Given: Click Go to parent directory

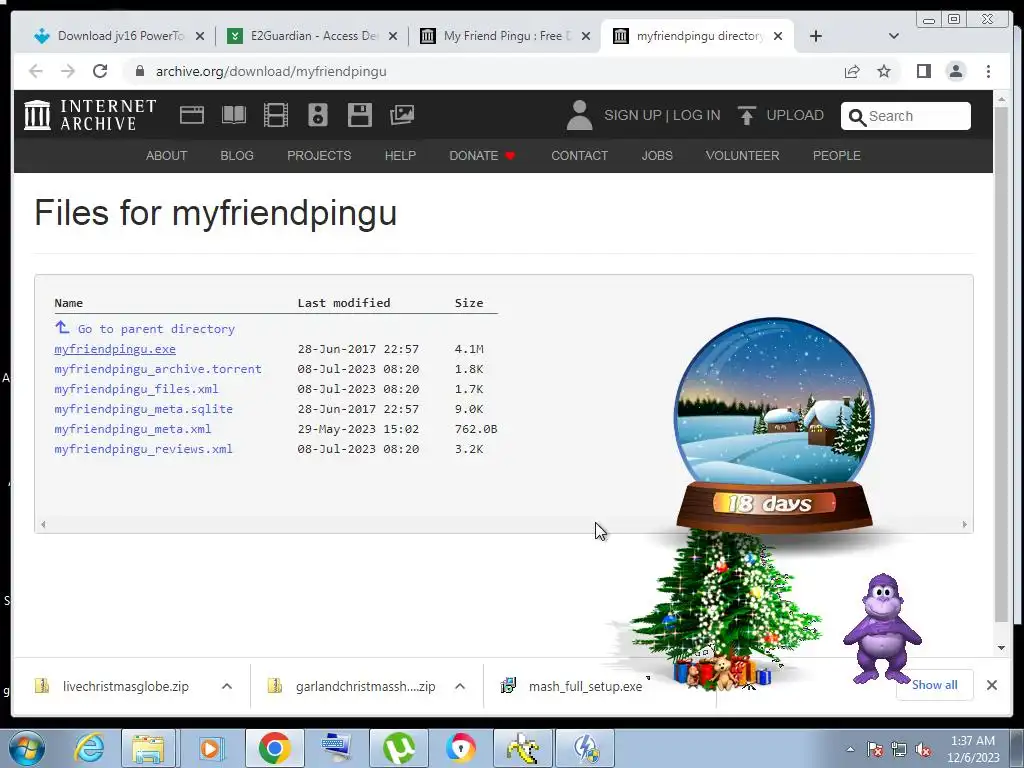Looking at the screenshot, I should pos(156,328).
